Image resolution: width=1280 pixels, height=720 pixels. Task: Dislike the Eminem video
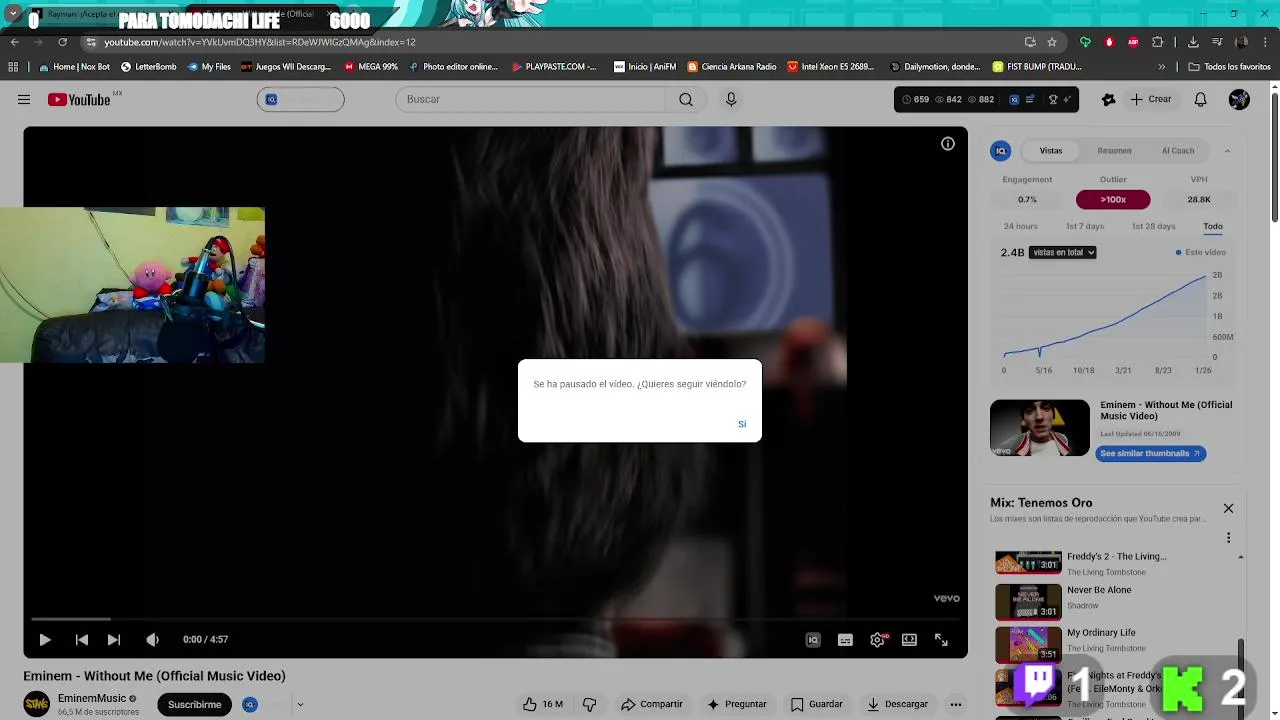[x=590, y=704]
